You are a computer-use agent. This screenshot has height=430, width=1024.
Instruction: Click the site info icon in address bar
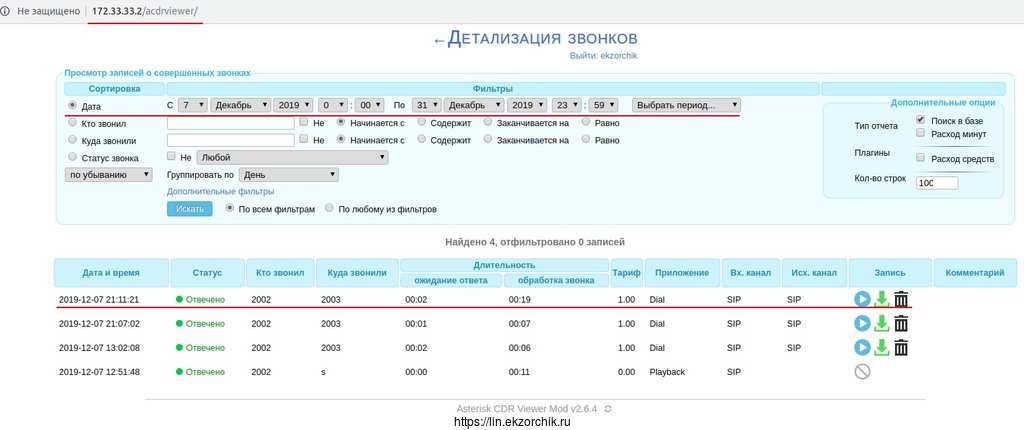pyautogui.click(x=7, y=12)
